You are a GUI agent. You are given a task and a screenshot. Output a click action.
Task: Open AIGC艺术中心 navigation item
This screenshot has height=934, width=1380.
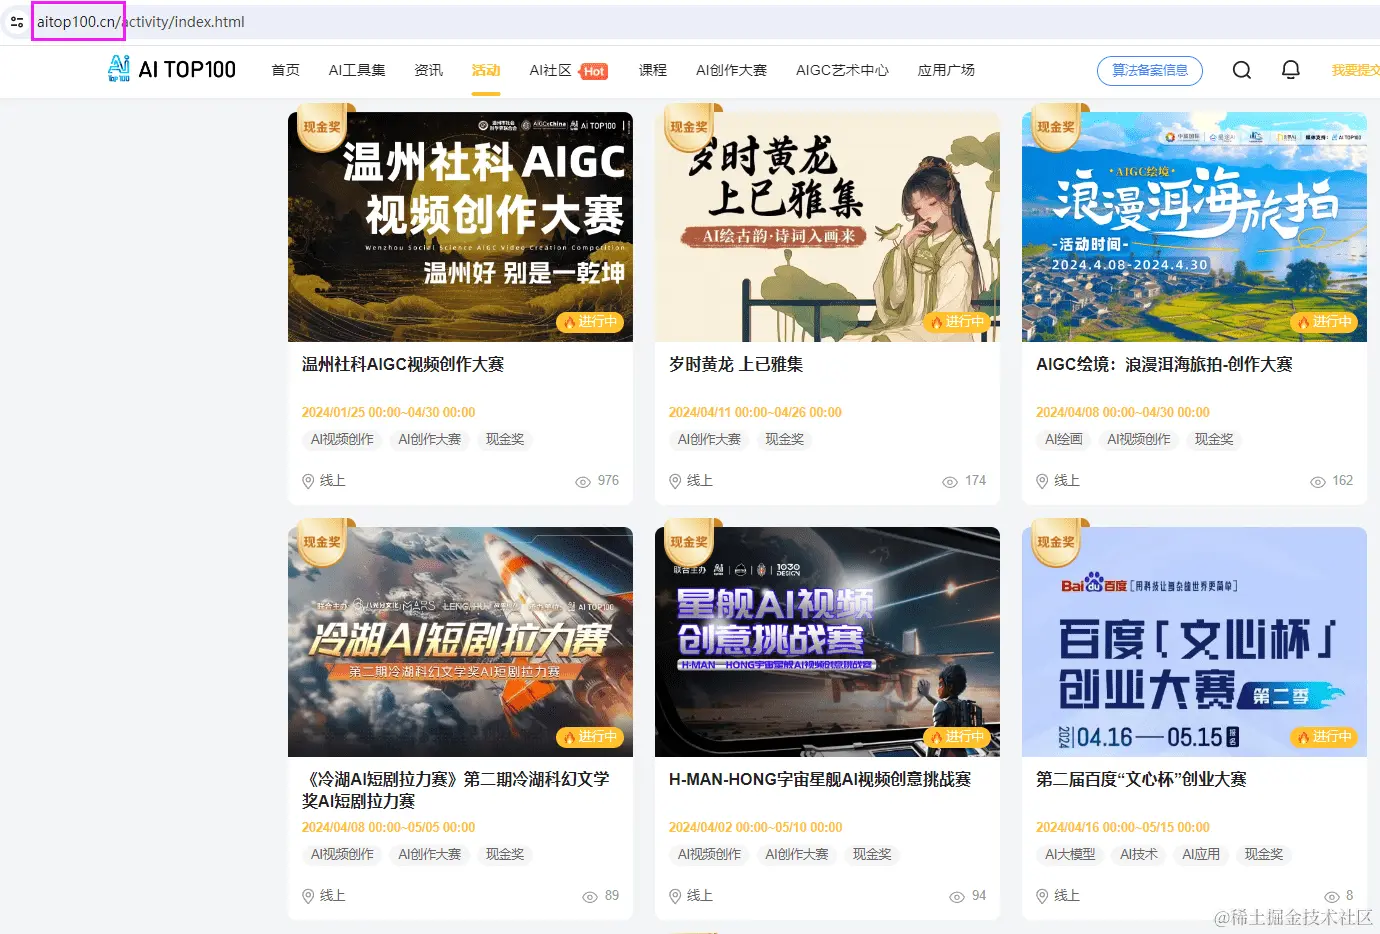(842, 70)
